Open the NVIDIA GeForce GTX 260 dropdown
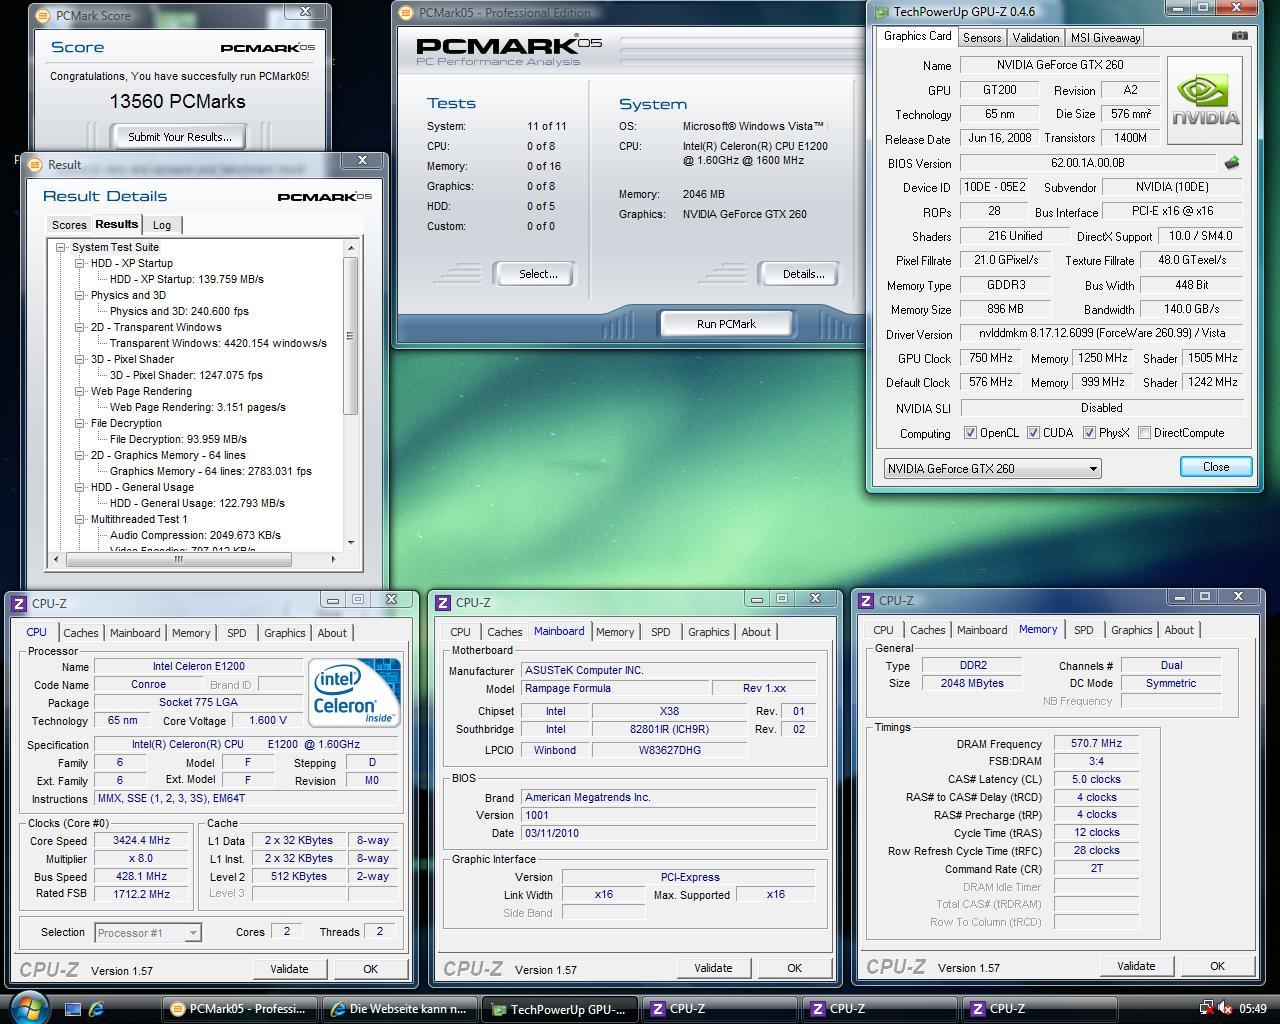Image resolution: width=1280 pixels, height=1024 pixels. click(x=992, y=468)
